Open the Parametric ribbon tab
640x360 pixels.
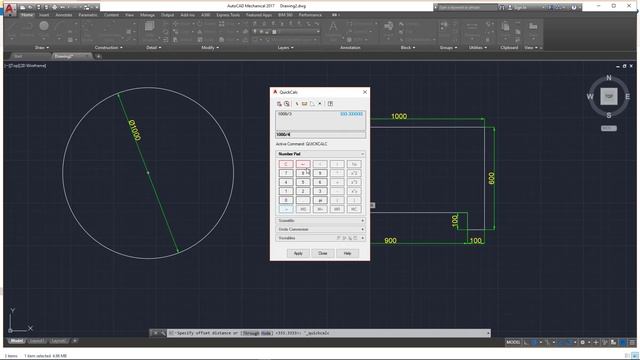point(88,15)
